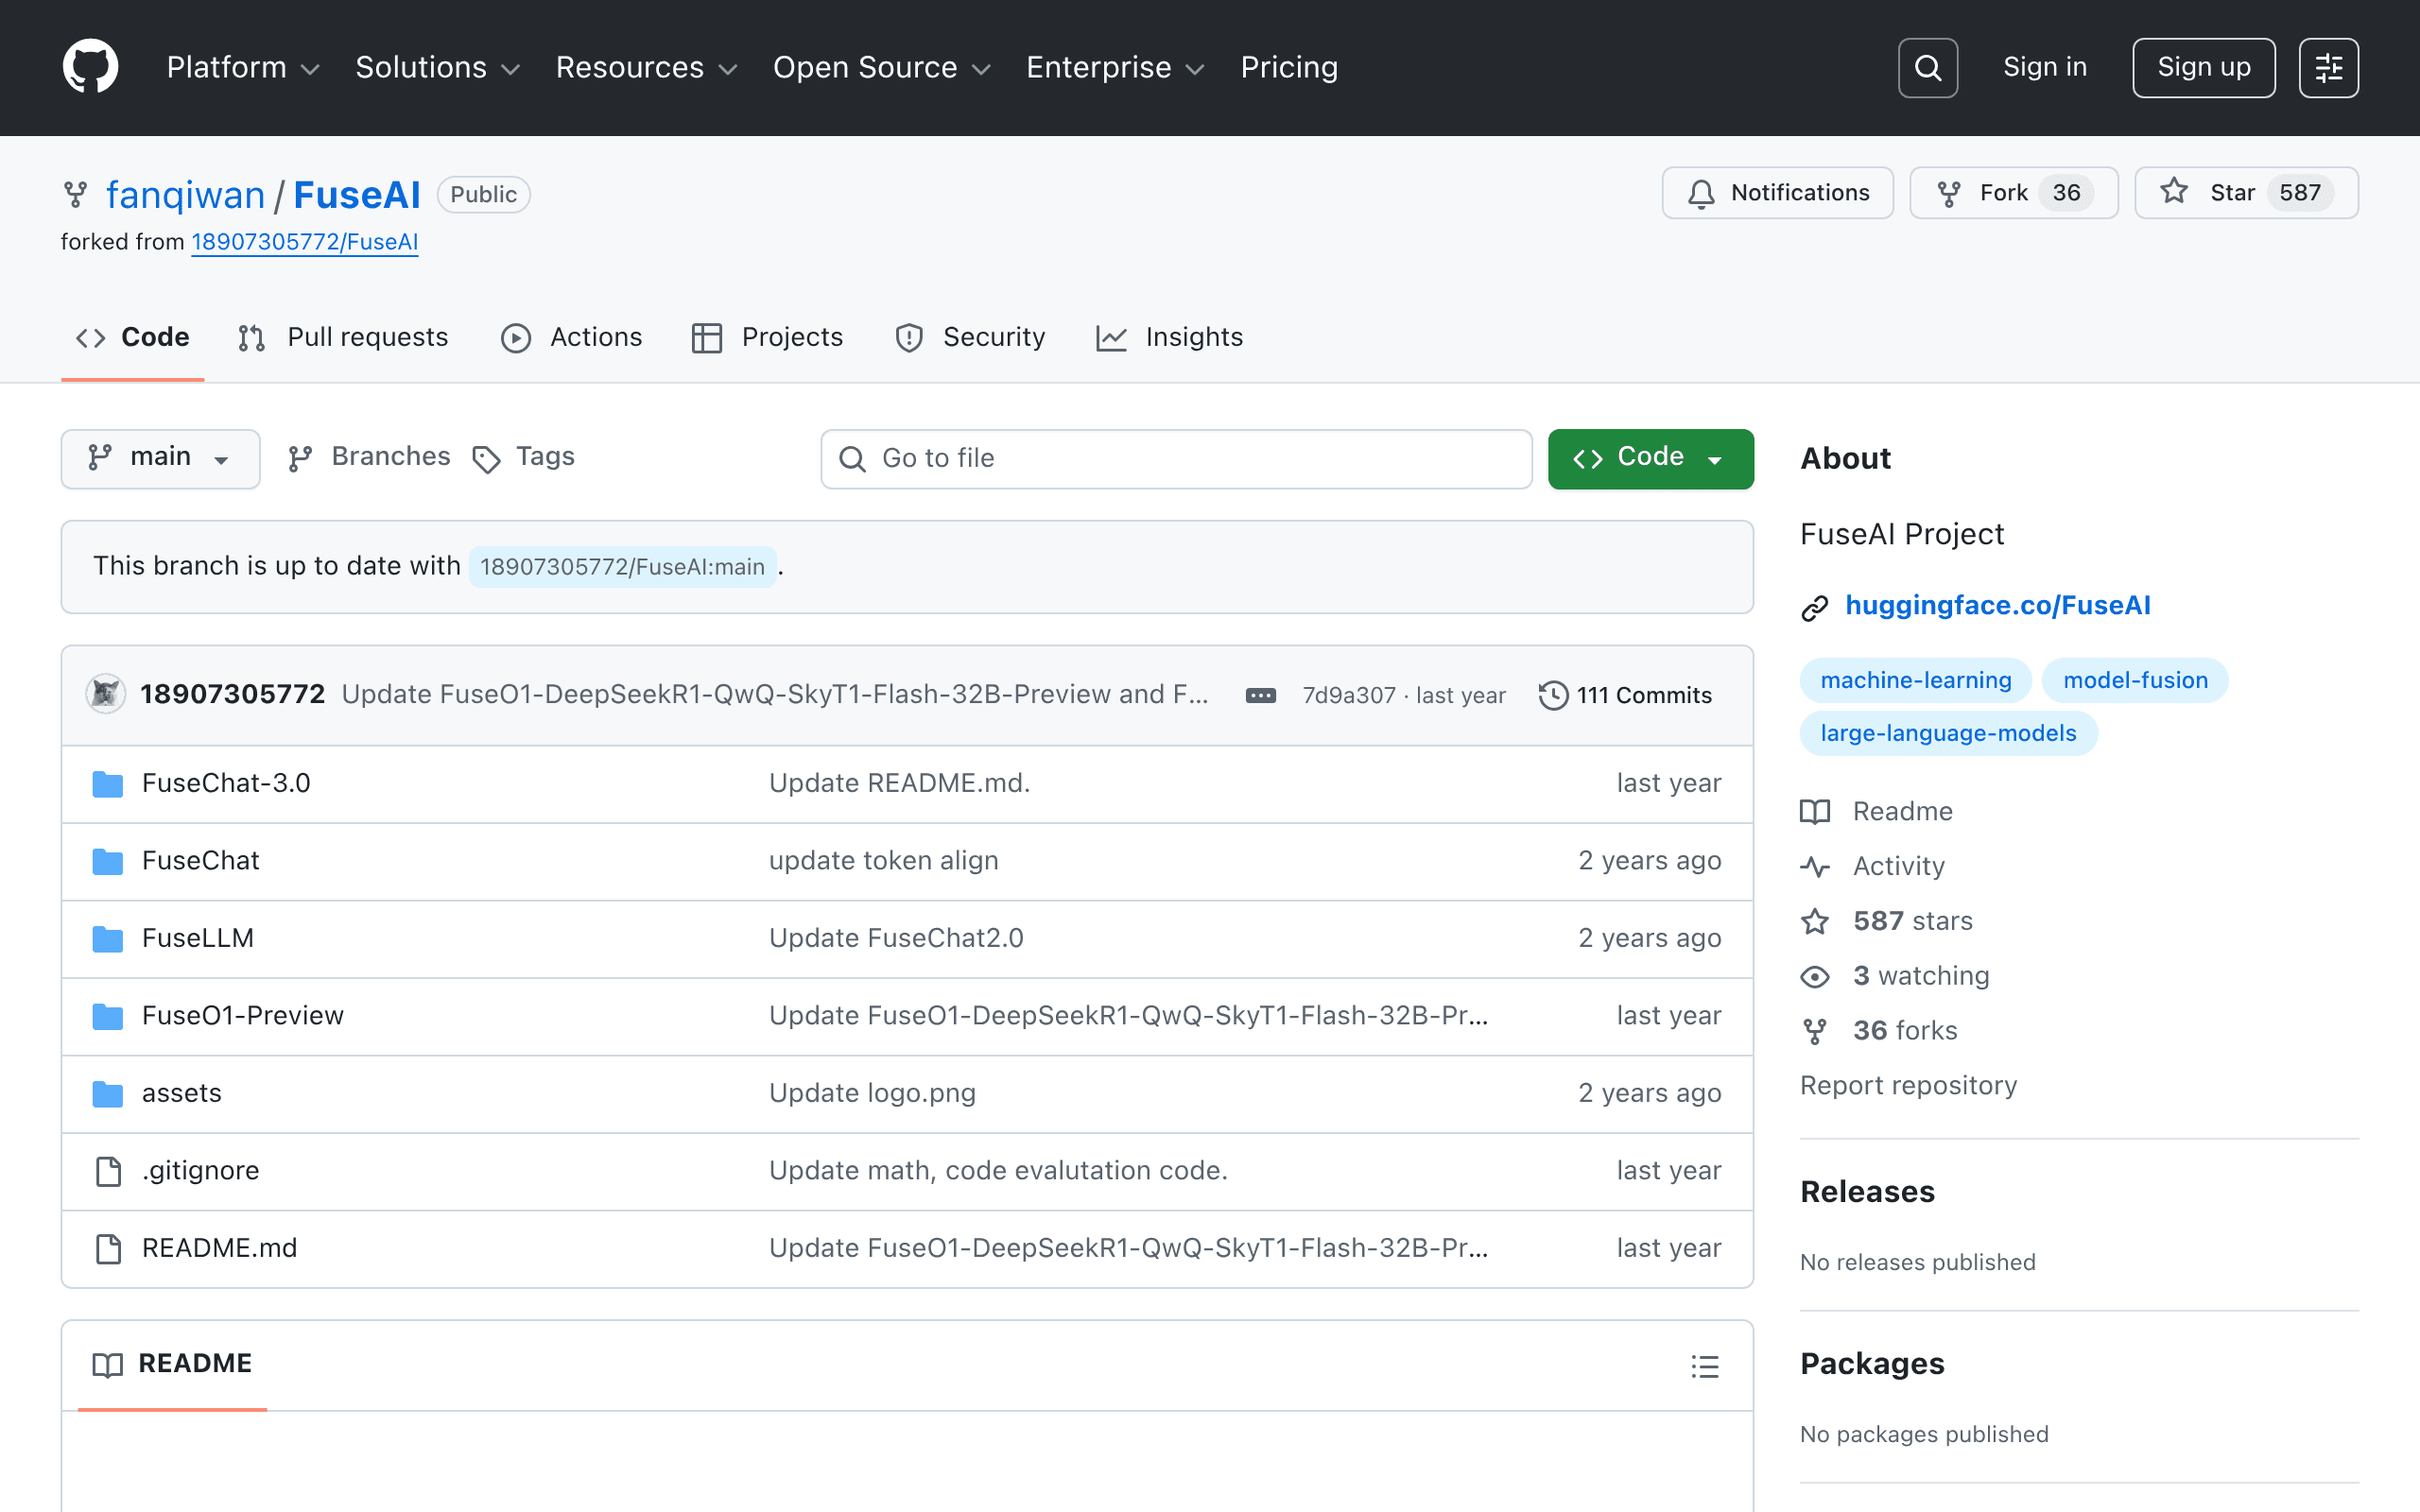Expand commit message ellipsis button
The height and width of the screenshot is (1512, 2420).
coord(1260,695)
